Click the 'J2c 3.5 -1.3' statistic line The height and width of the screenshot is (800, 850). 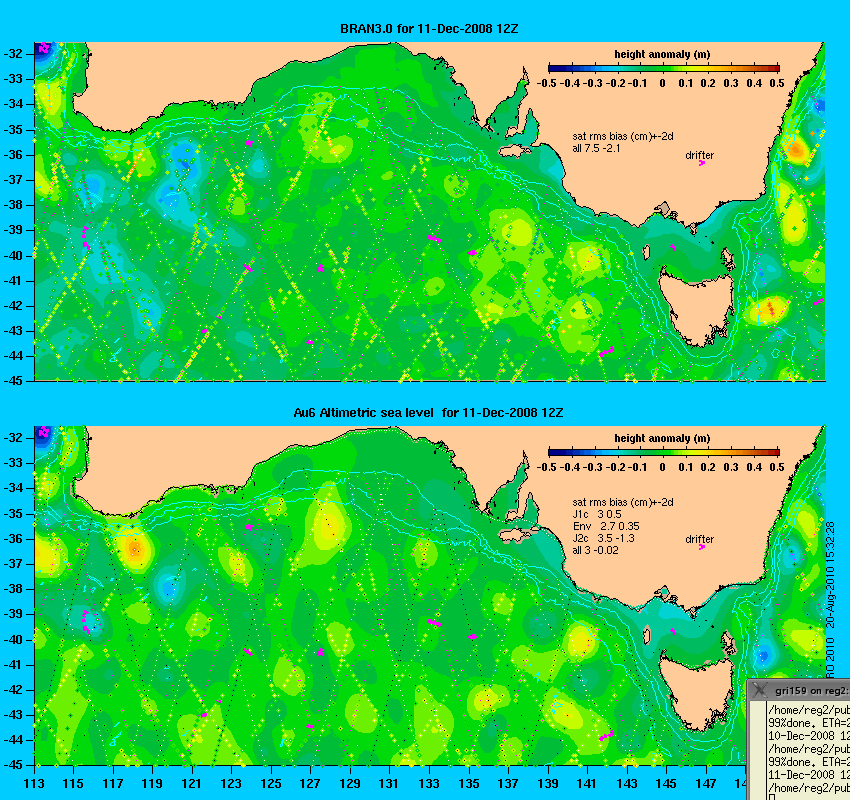pos(603,538)
